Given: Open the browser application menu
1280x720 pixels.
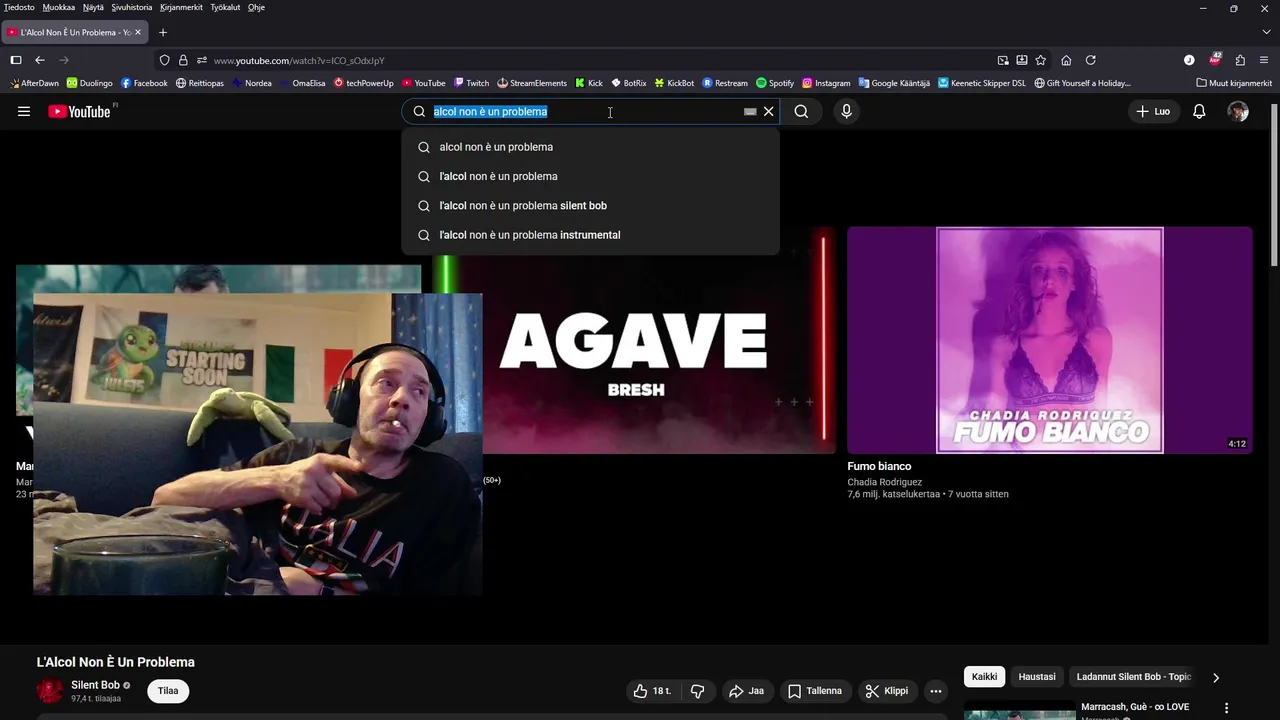Looking at the screenshot, I should [x=1265, y=60].
